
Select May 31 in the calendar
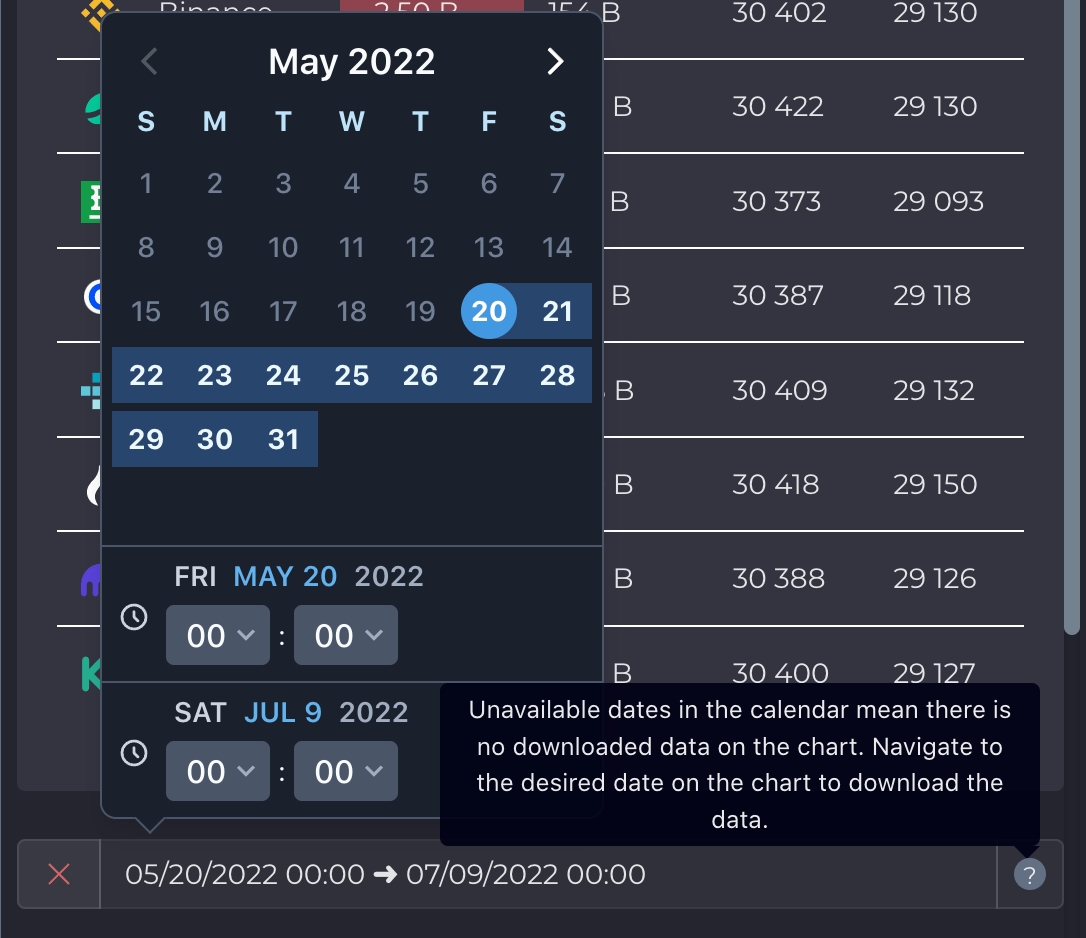point(283,439)
